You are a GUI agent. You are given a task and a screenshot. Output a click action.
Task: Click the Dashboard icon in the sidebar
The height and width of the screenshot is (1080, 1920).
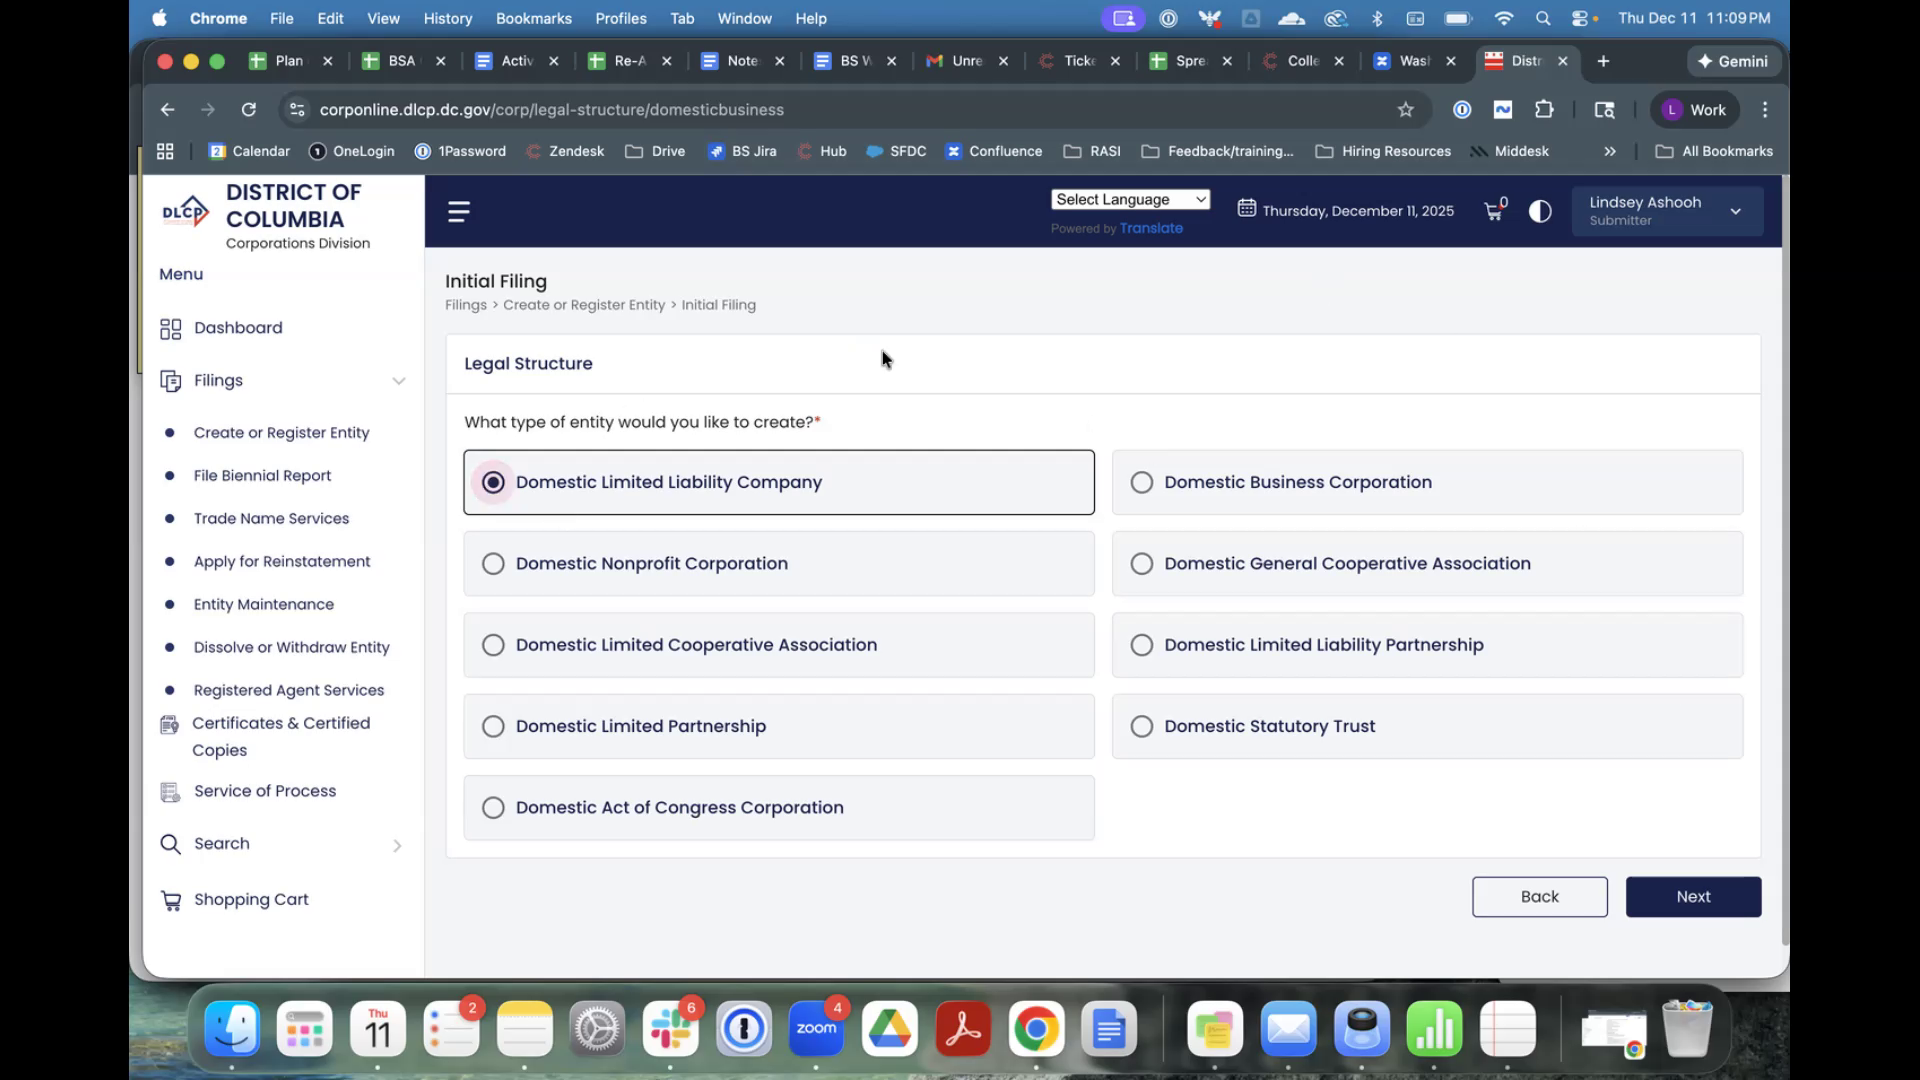click(x=171, y=329)
